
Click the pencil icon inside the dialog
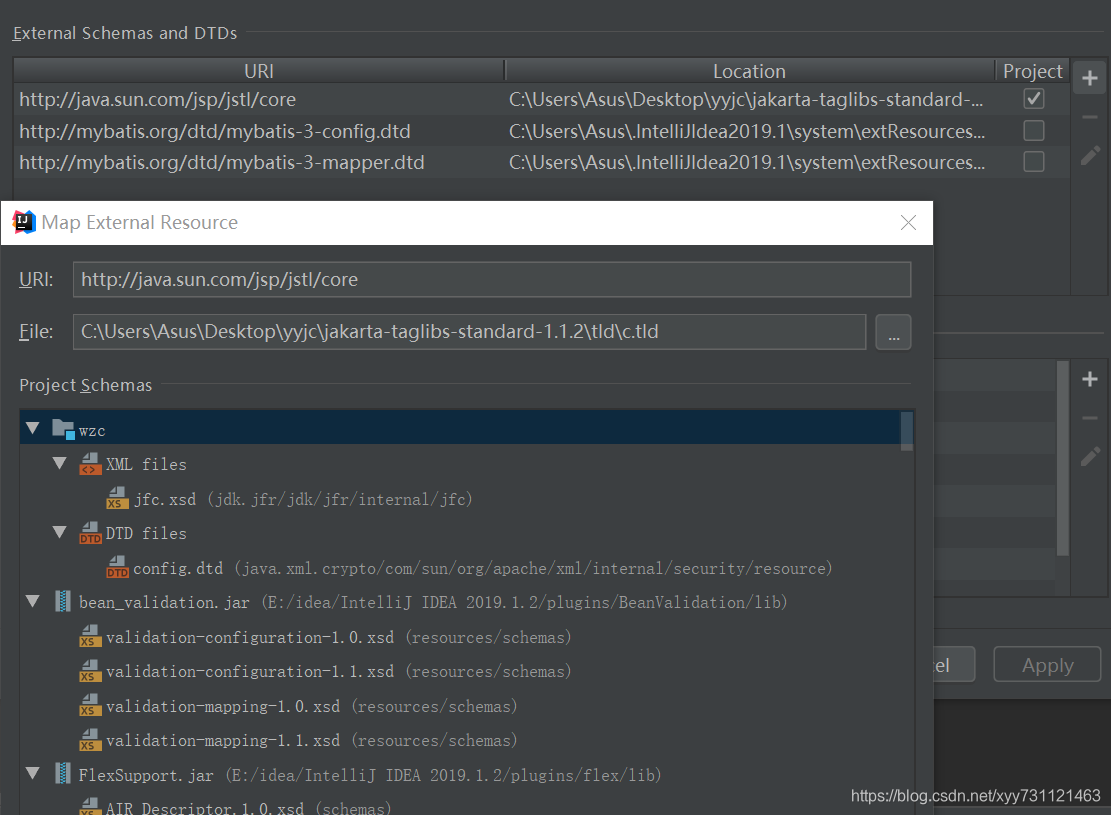[1089, 456]
